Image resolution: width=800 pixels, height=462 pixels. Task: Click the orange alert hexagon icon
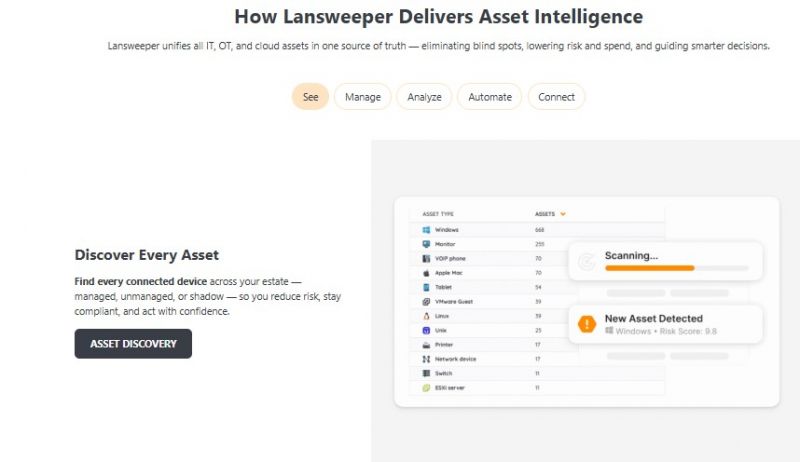587,324
